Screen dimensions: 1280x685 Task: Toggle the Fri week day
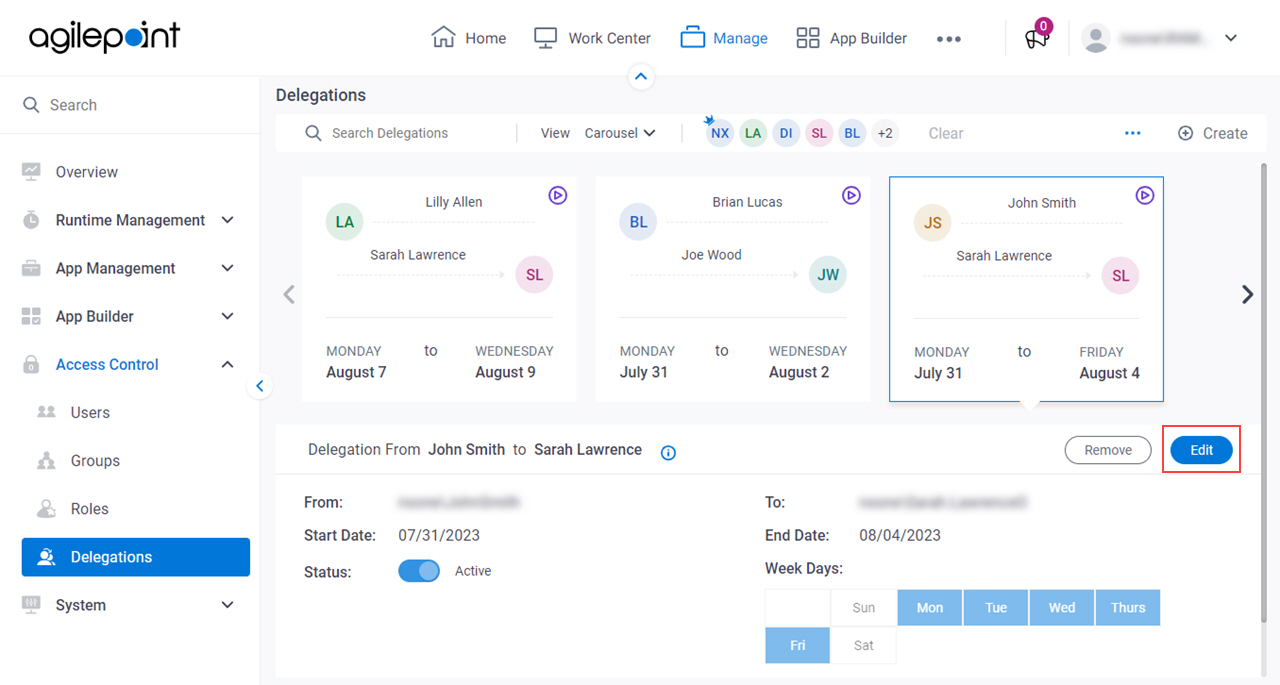click(798, 646)
